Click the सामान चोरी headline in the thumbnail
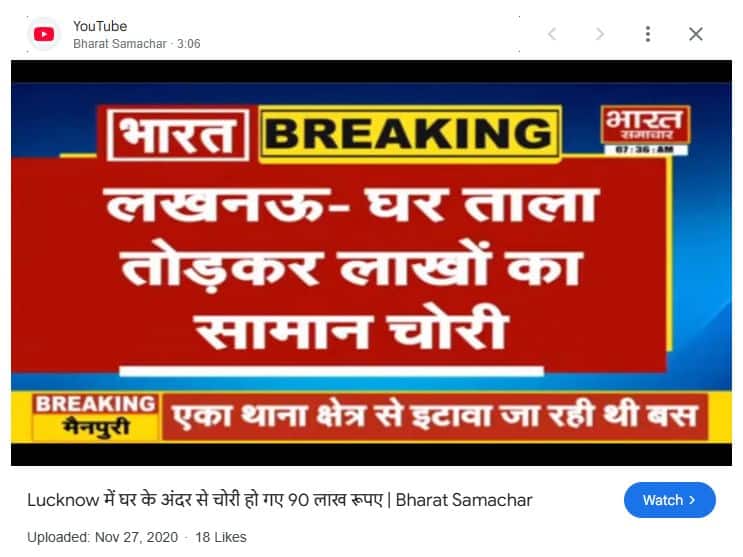The image size is (743, 557). (x=352, y=328)
